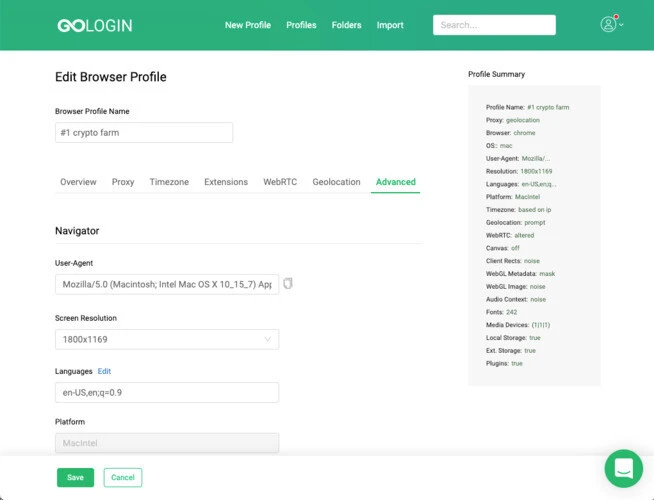The image size is (654, 500).
Task: Switch to the Overview tab
Action: pos(78,182)
